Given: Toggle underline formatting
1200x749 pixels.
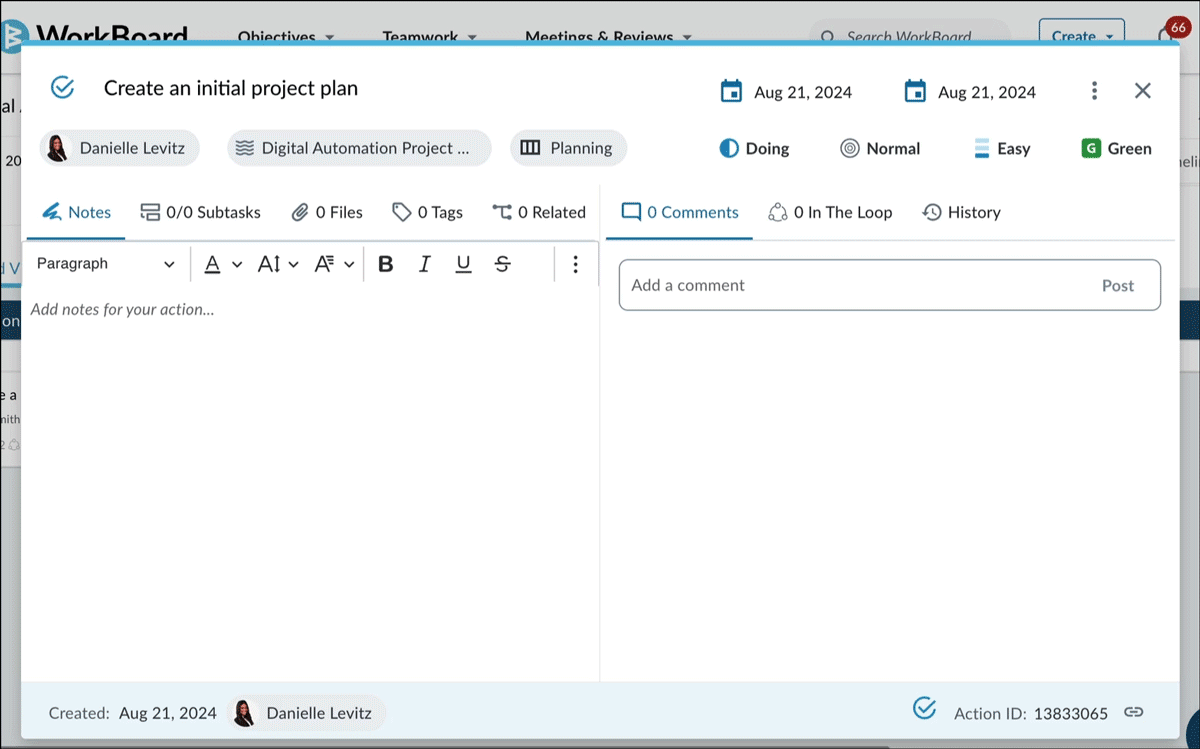Looking at the screenshot, I should pos(463,264).
